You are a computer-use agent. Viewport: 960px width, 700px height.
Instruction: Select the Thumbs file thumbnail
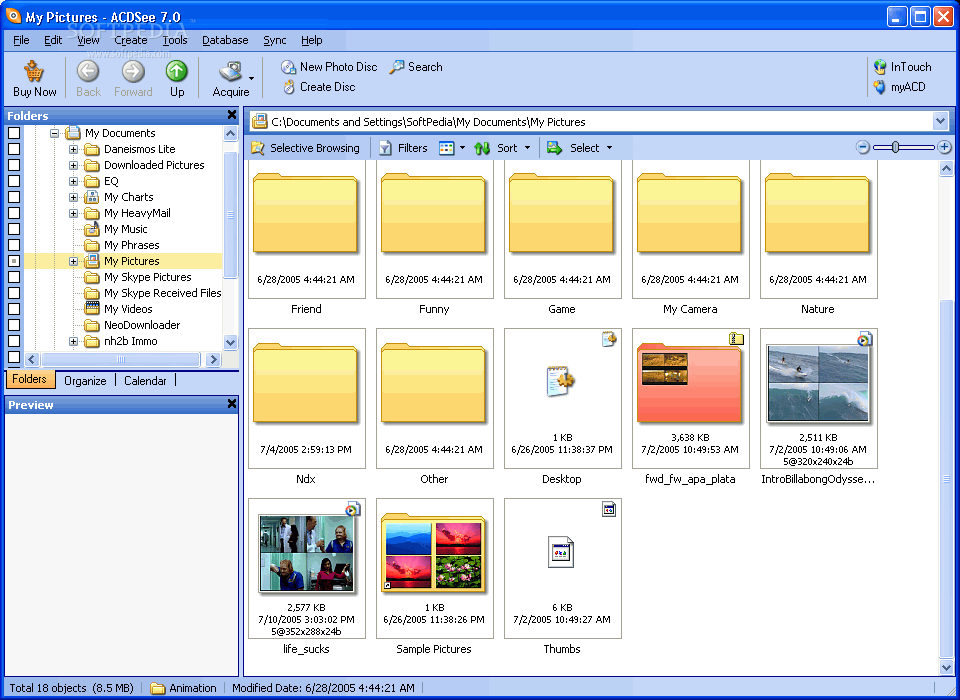562,568
